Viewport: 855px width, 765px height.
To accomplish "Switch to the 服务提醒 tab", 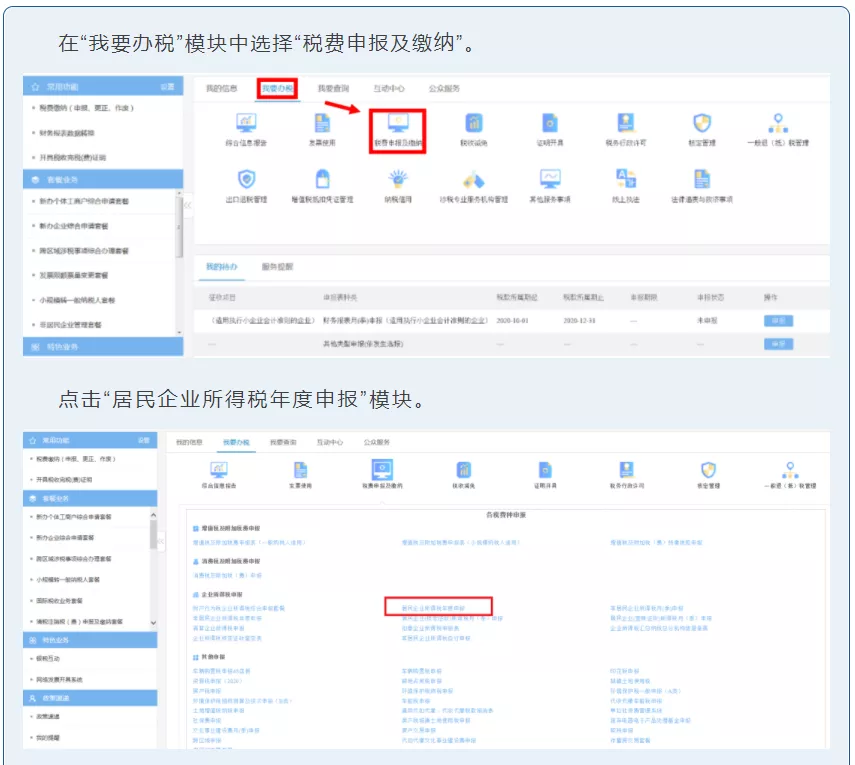I will [277, 267].
